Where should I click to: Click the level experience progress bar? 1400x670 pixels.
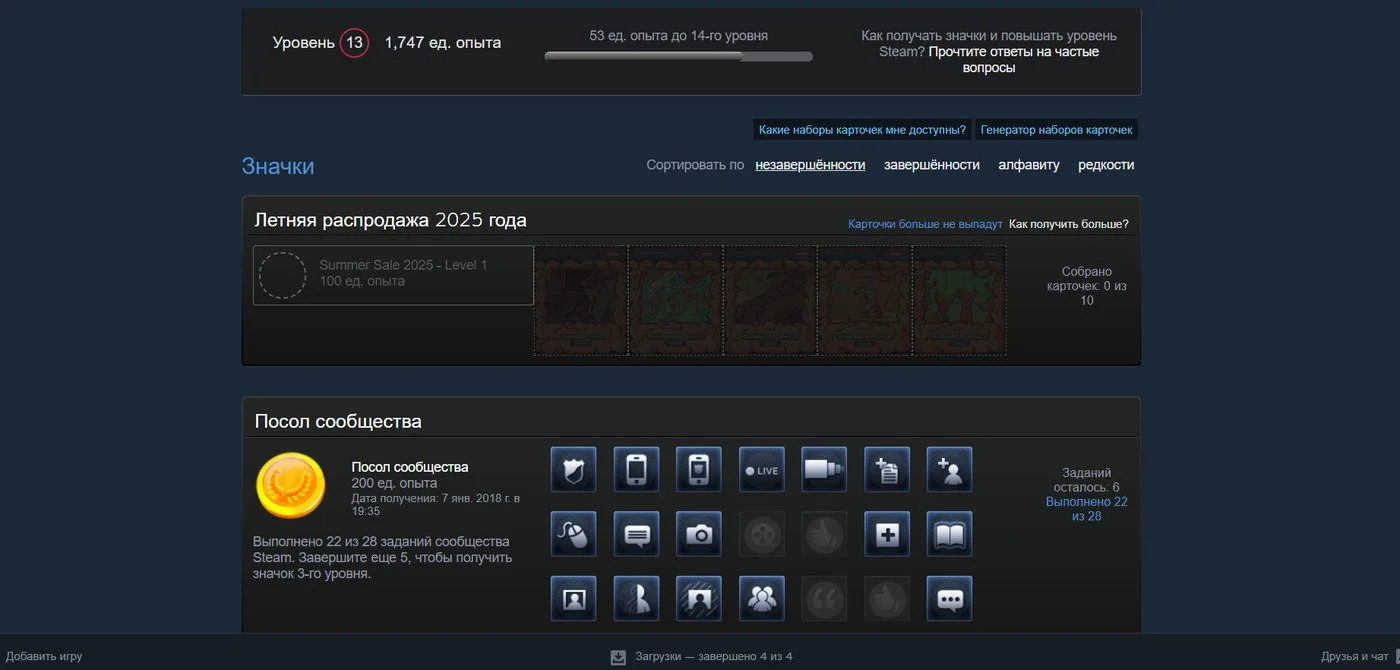[x=678, y=57]
